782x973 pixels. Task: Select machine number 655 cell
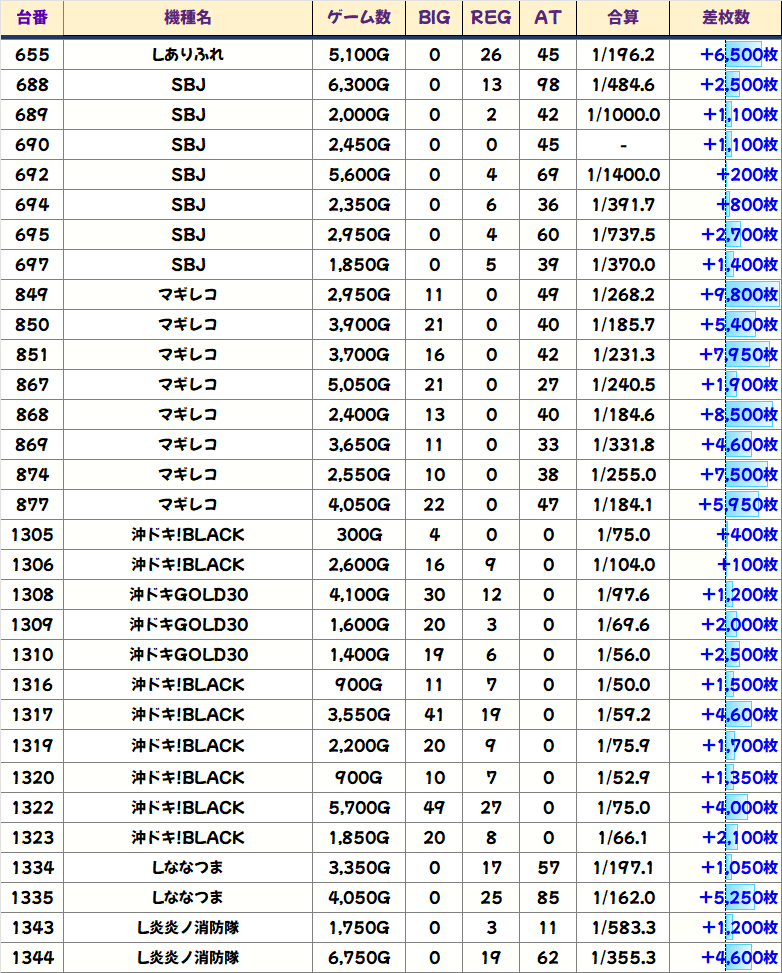pos(32,55)
